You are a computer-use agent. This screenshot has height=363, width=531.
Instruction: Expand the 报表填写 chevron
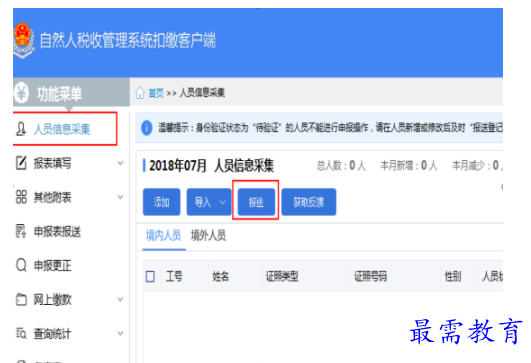click(120, 163)
